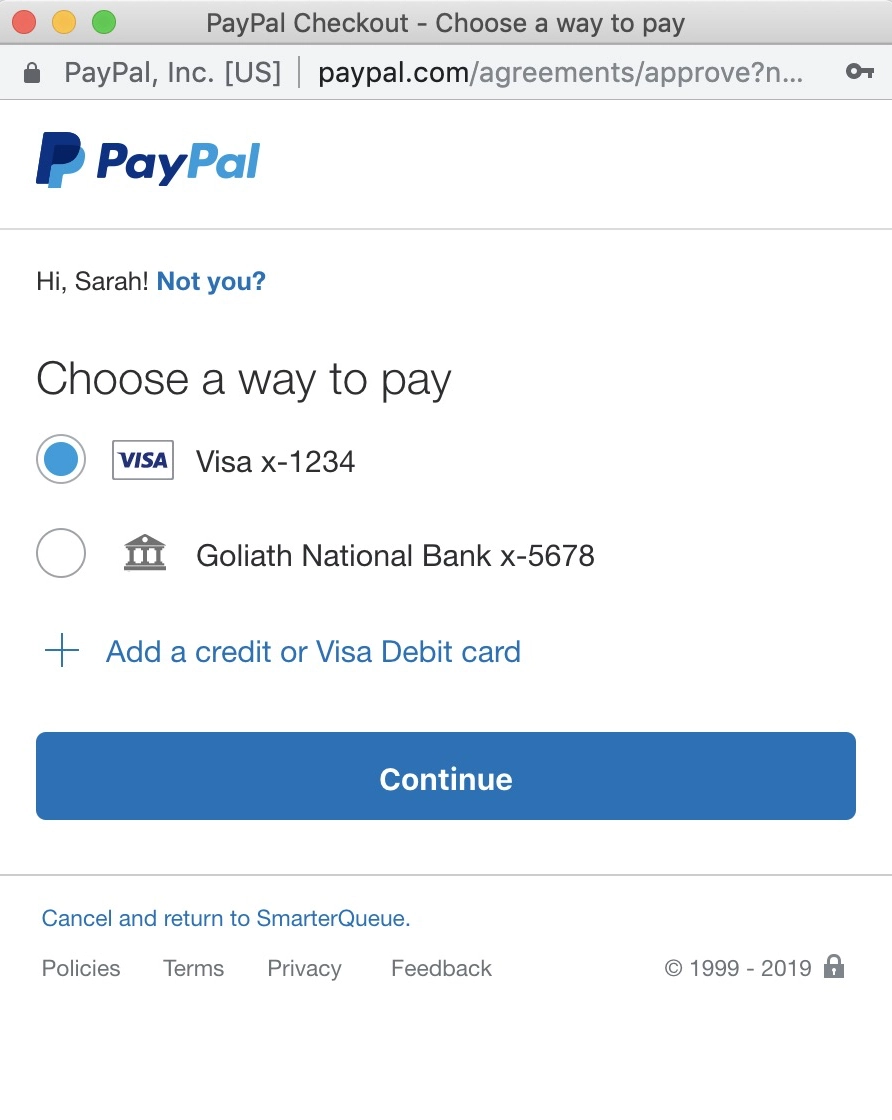Open the Terms footer link
Screen dimensions: 892x1120
(x=194, y=968)
